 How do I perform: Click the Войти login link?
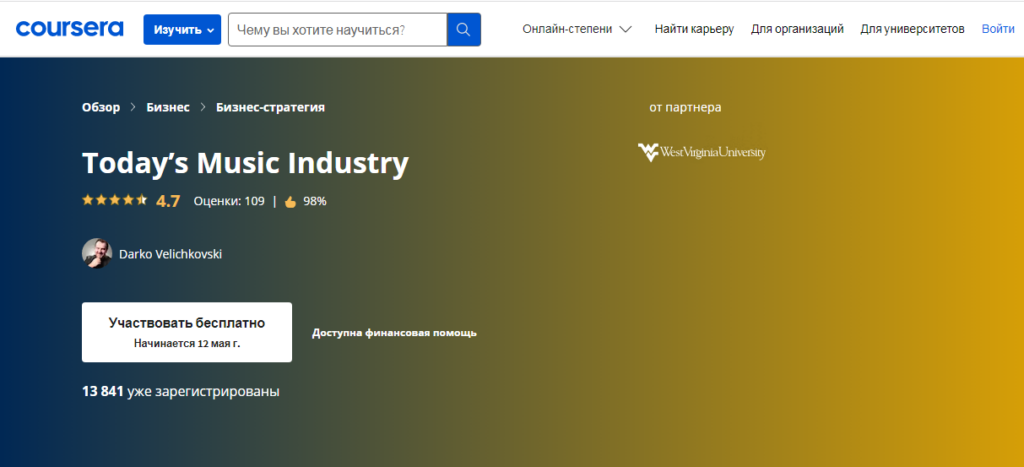(997, 29)
